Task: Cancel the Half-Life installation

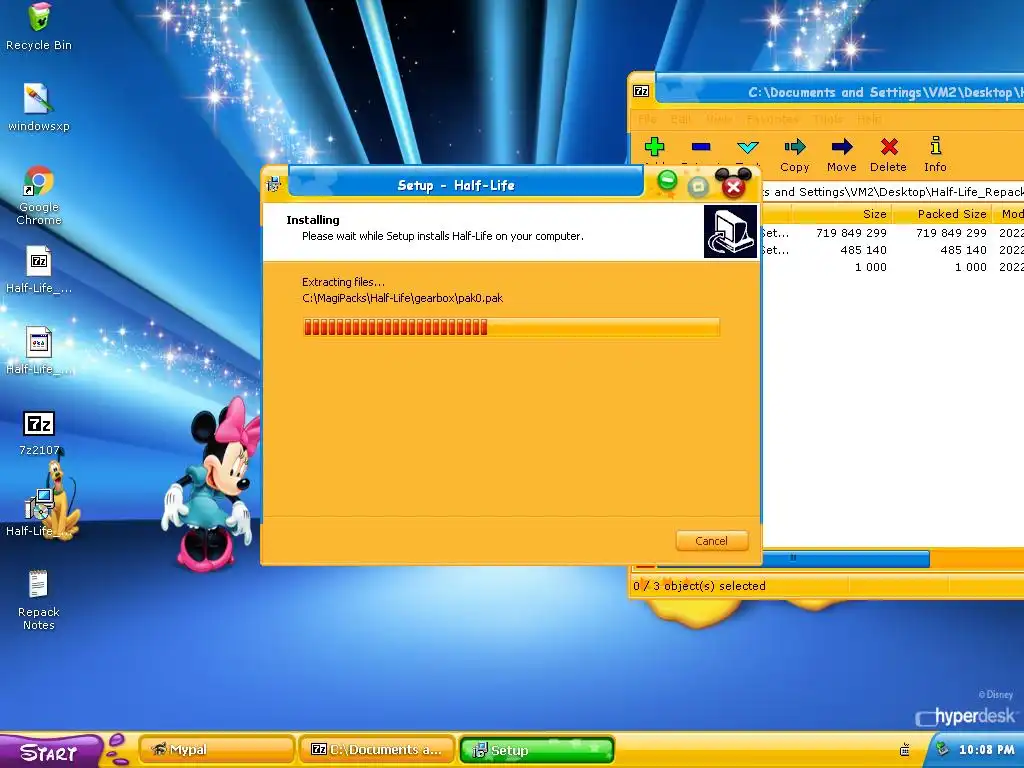Action: click(711, 541)
